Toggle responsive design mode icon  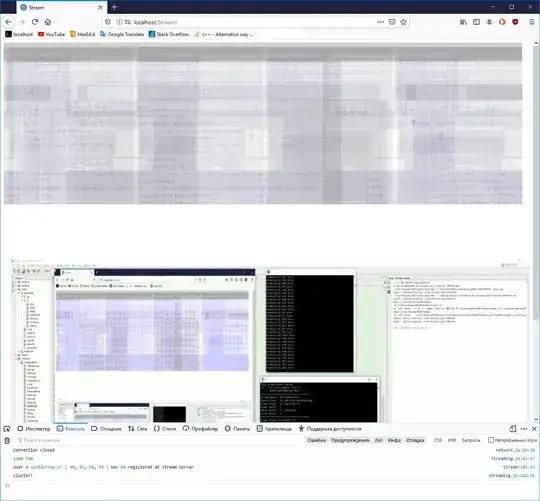coord(513,429)
